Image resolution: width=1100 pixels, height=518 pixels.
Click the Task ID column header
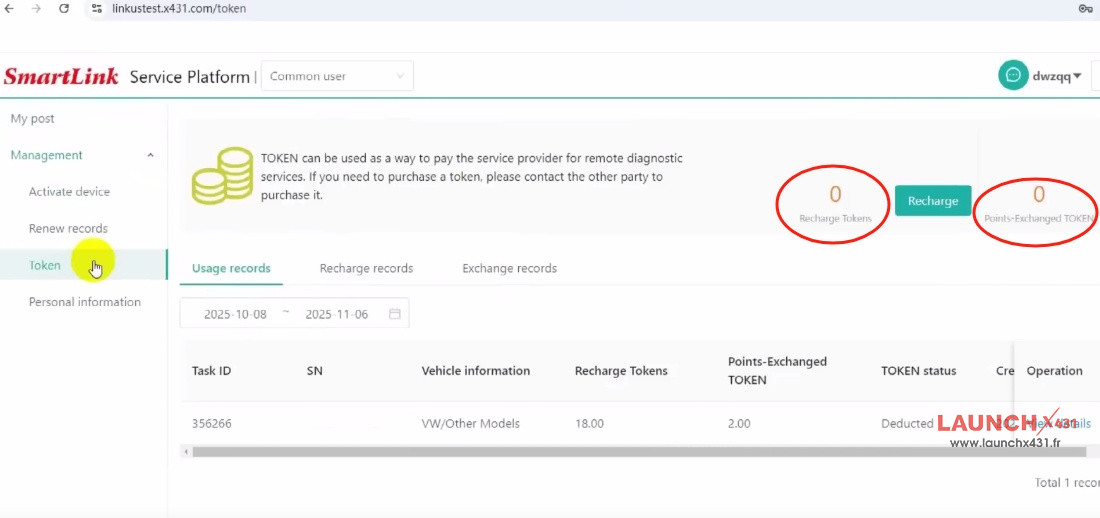tap(211, 371)
